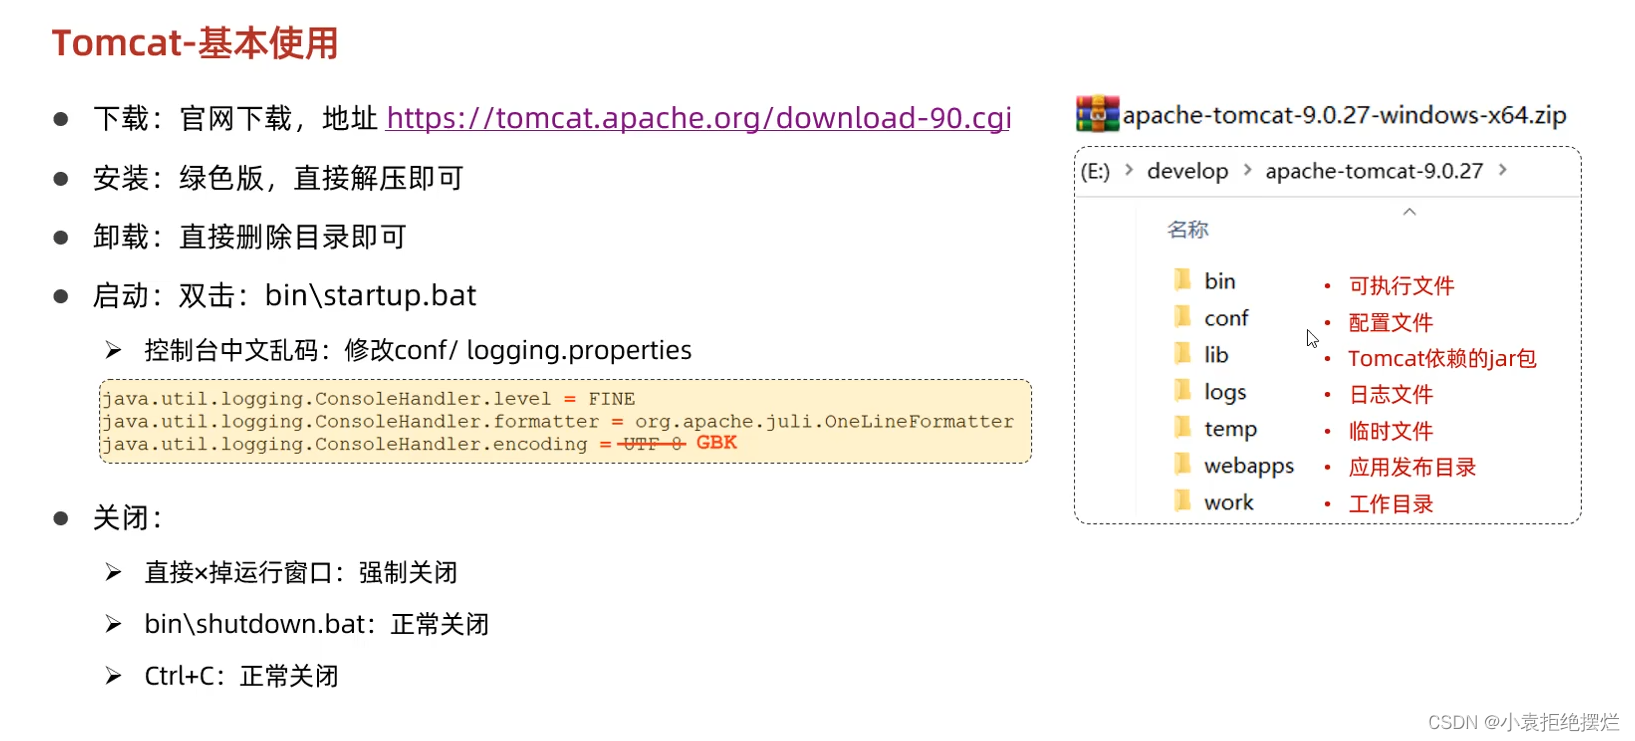Screen dimensions: 1635x741
Task: Select the temp folder name
Action: pos(1230,429)
